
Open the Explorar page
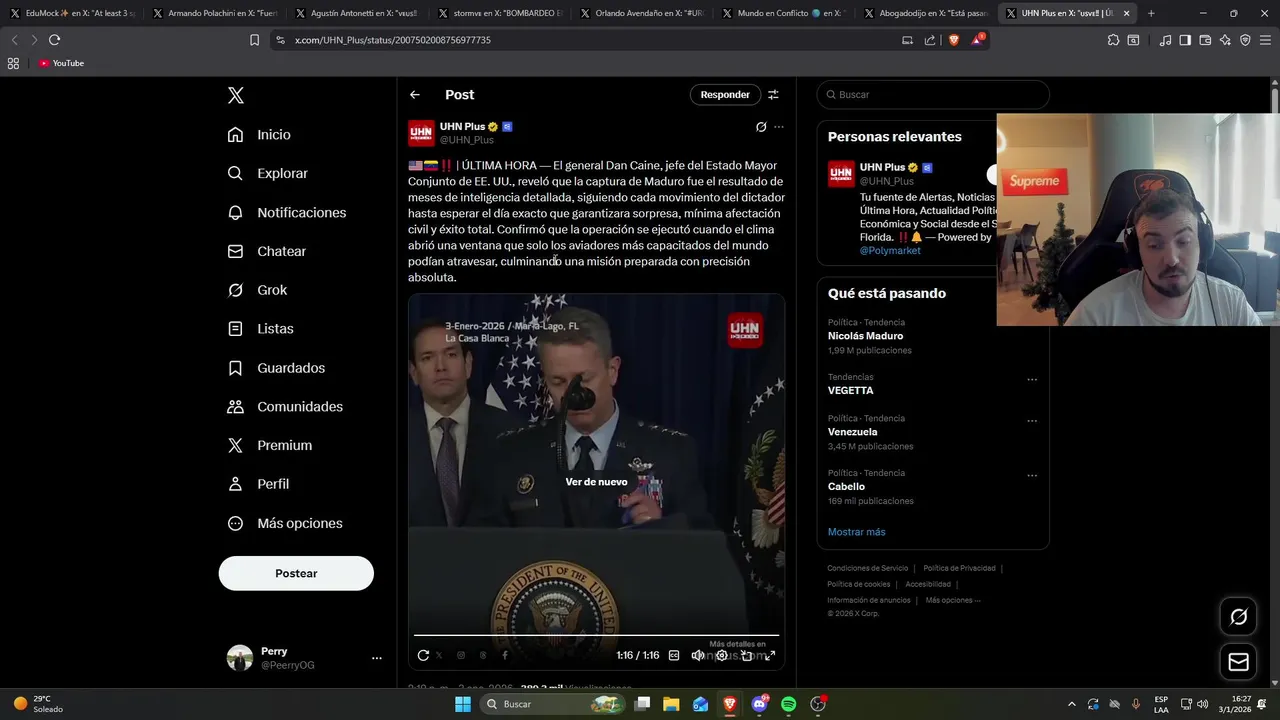click(267, 173)
